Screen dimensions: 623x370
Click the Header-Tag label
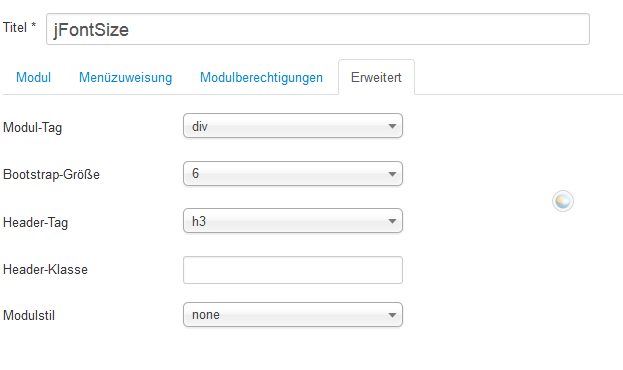click(x=35, y=223)
